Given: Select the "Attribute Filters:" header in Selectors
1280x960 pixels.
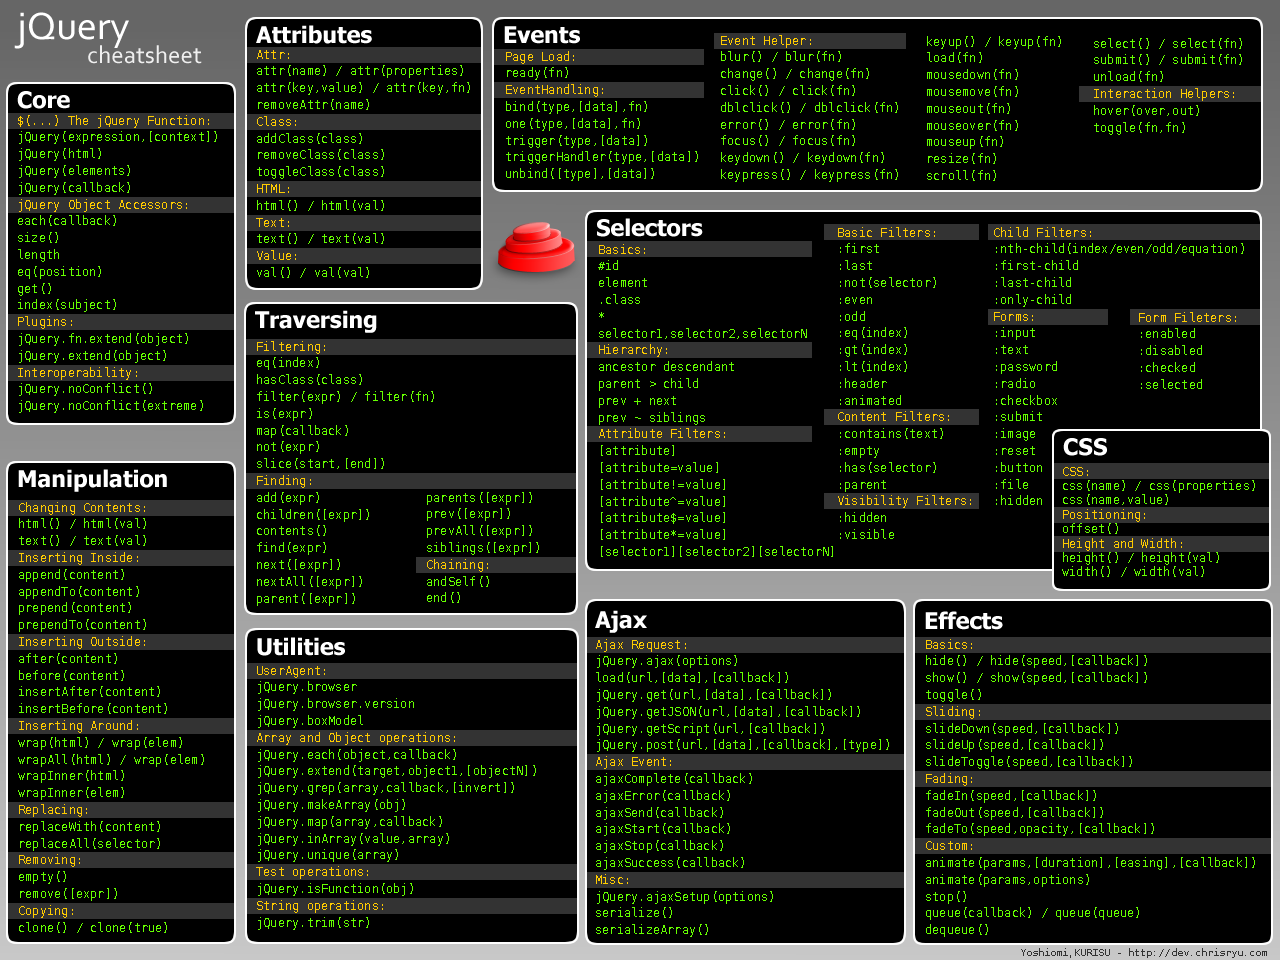Looking at the screenshot, I should (662, 434).
